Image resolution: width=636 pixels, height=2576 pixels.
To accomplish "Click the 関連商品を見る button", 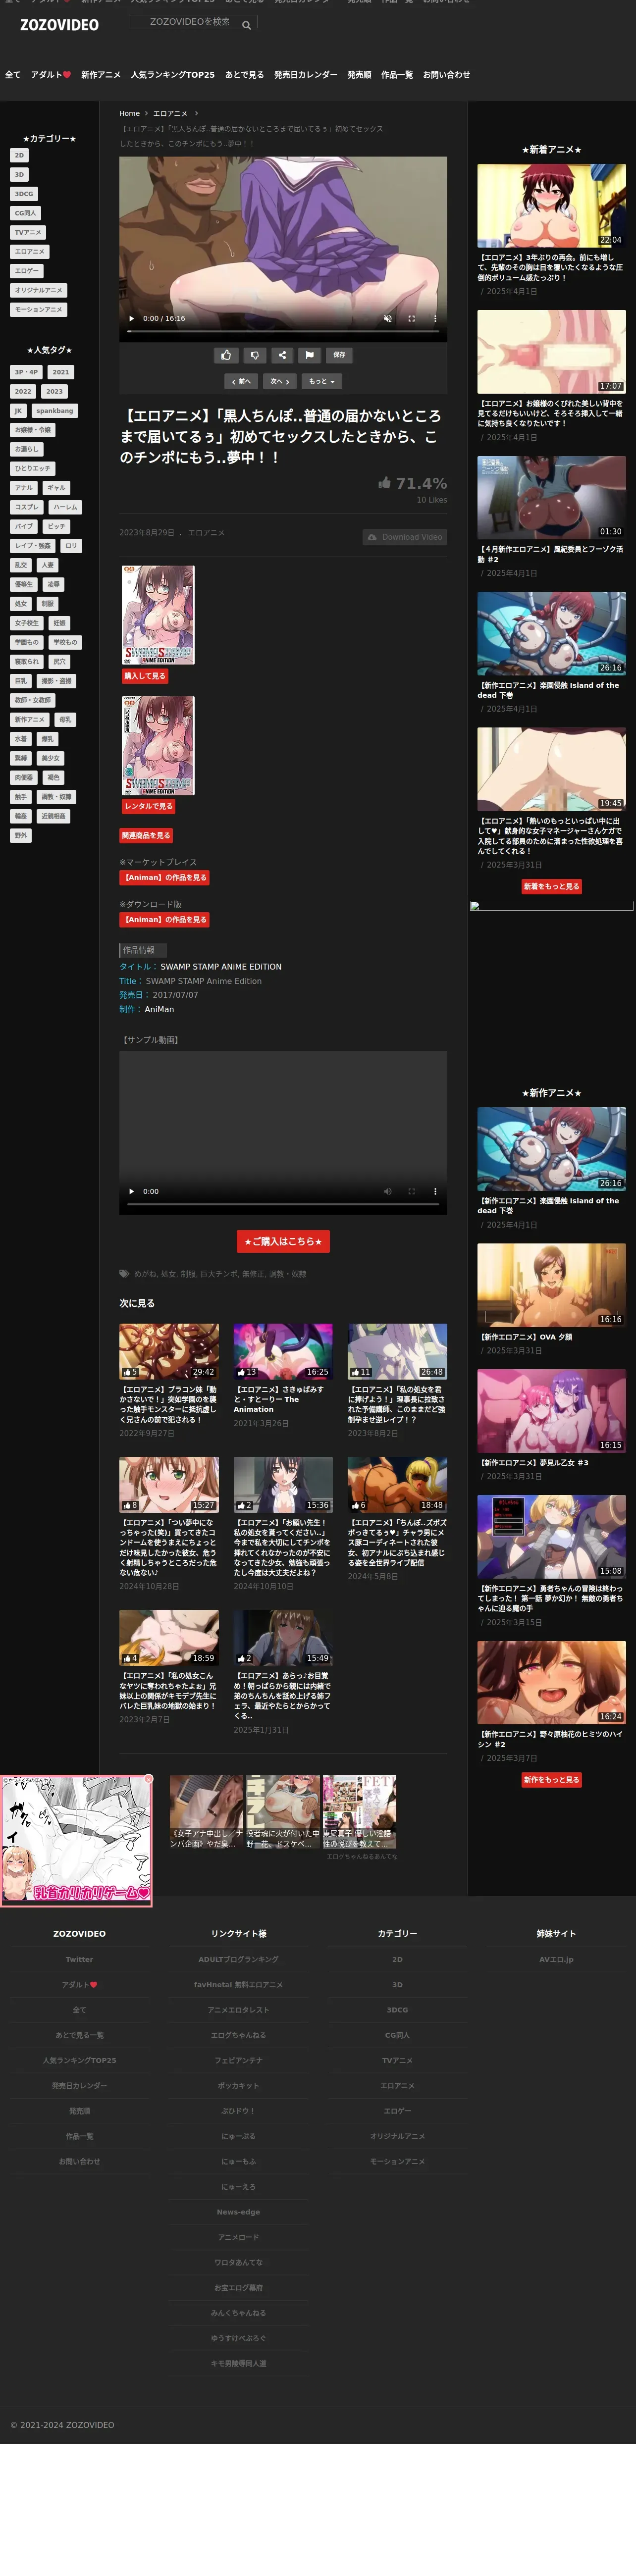I will click(x=146, y=835).
